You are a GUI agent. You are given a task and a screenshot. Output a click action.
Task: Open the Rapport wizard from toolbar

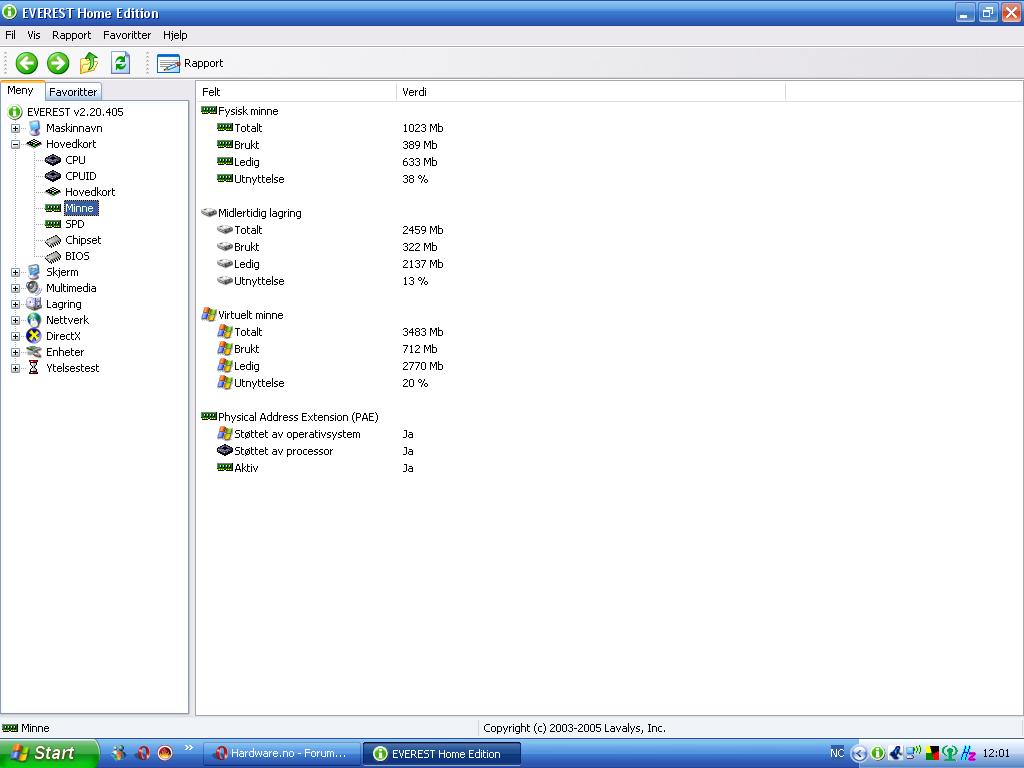point(190,63)
